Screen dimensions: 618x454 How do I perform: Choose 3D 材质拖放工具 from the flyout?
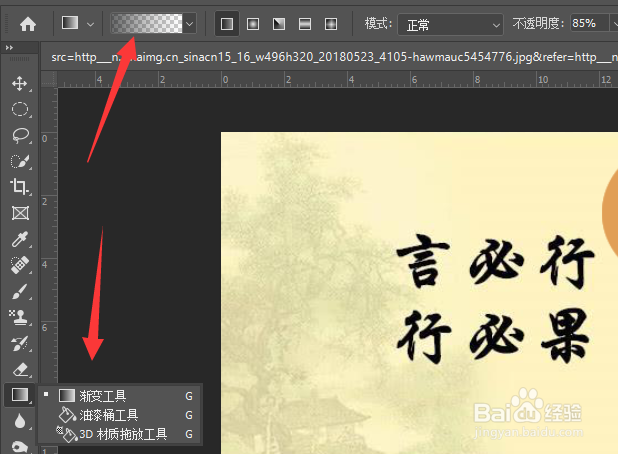(120, 434)
